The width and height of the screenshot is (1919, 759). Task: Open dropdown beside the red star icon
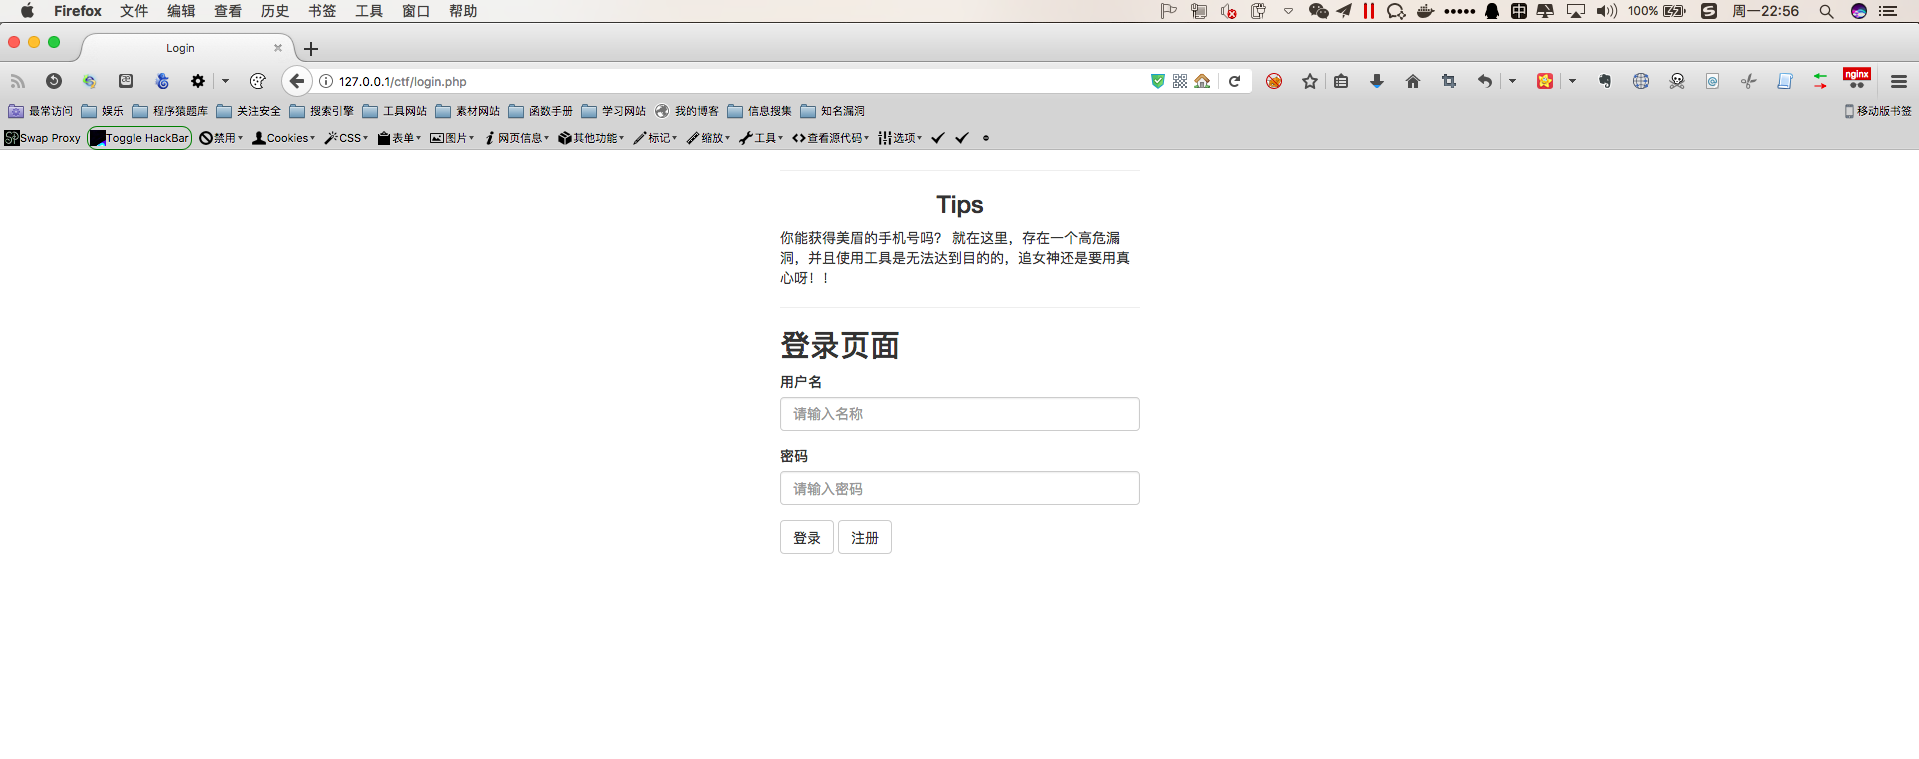pos(1572,81)
